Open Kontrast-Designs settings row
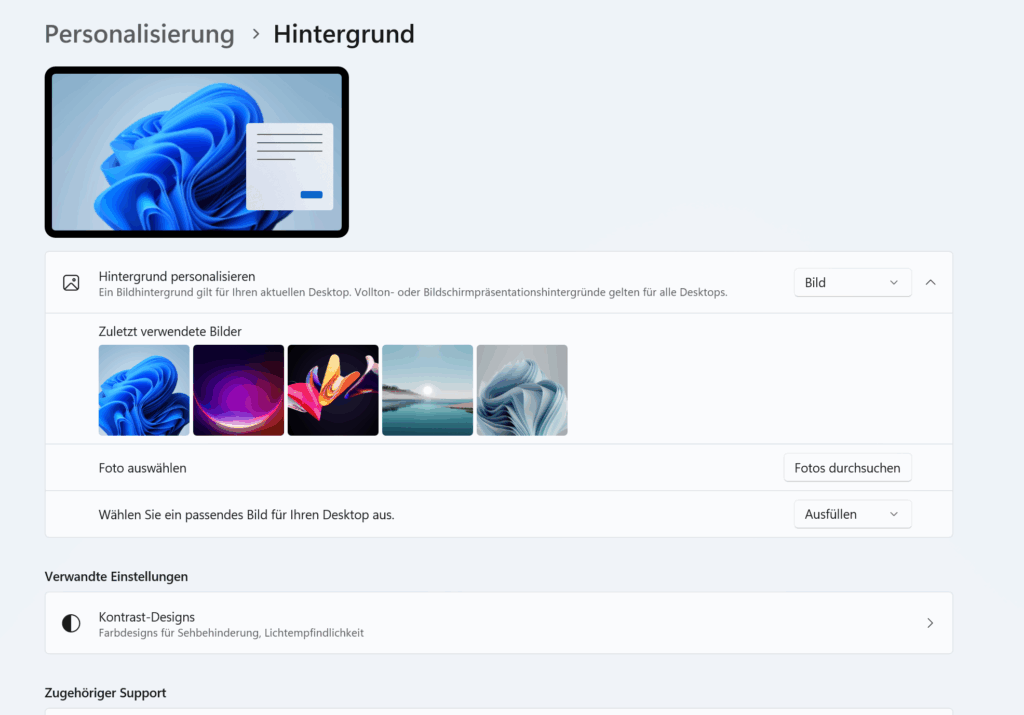Viewport: 1024px width, 715px height. 499,623
